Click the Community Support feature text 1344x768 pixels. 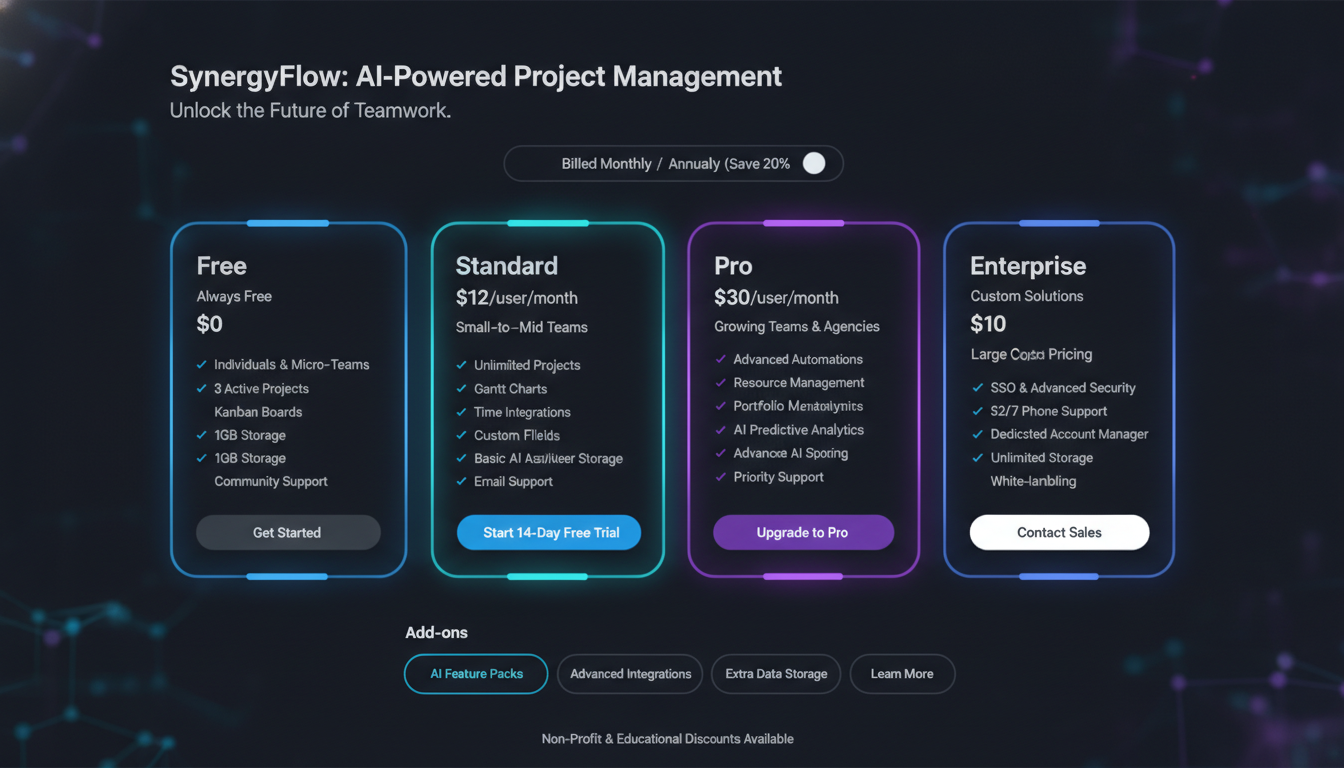click(x=271, y=481)
